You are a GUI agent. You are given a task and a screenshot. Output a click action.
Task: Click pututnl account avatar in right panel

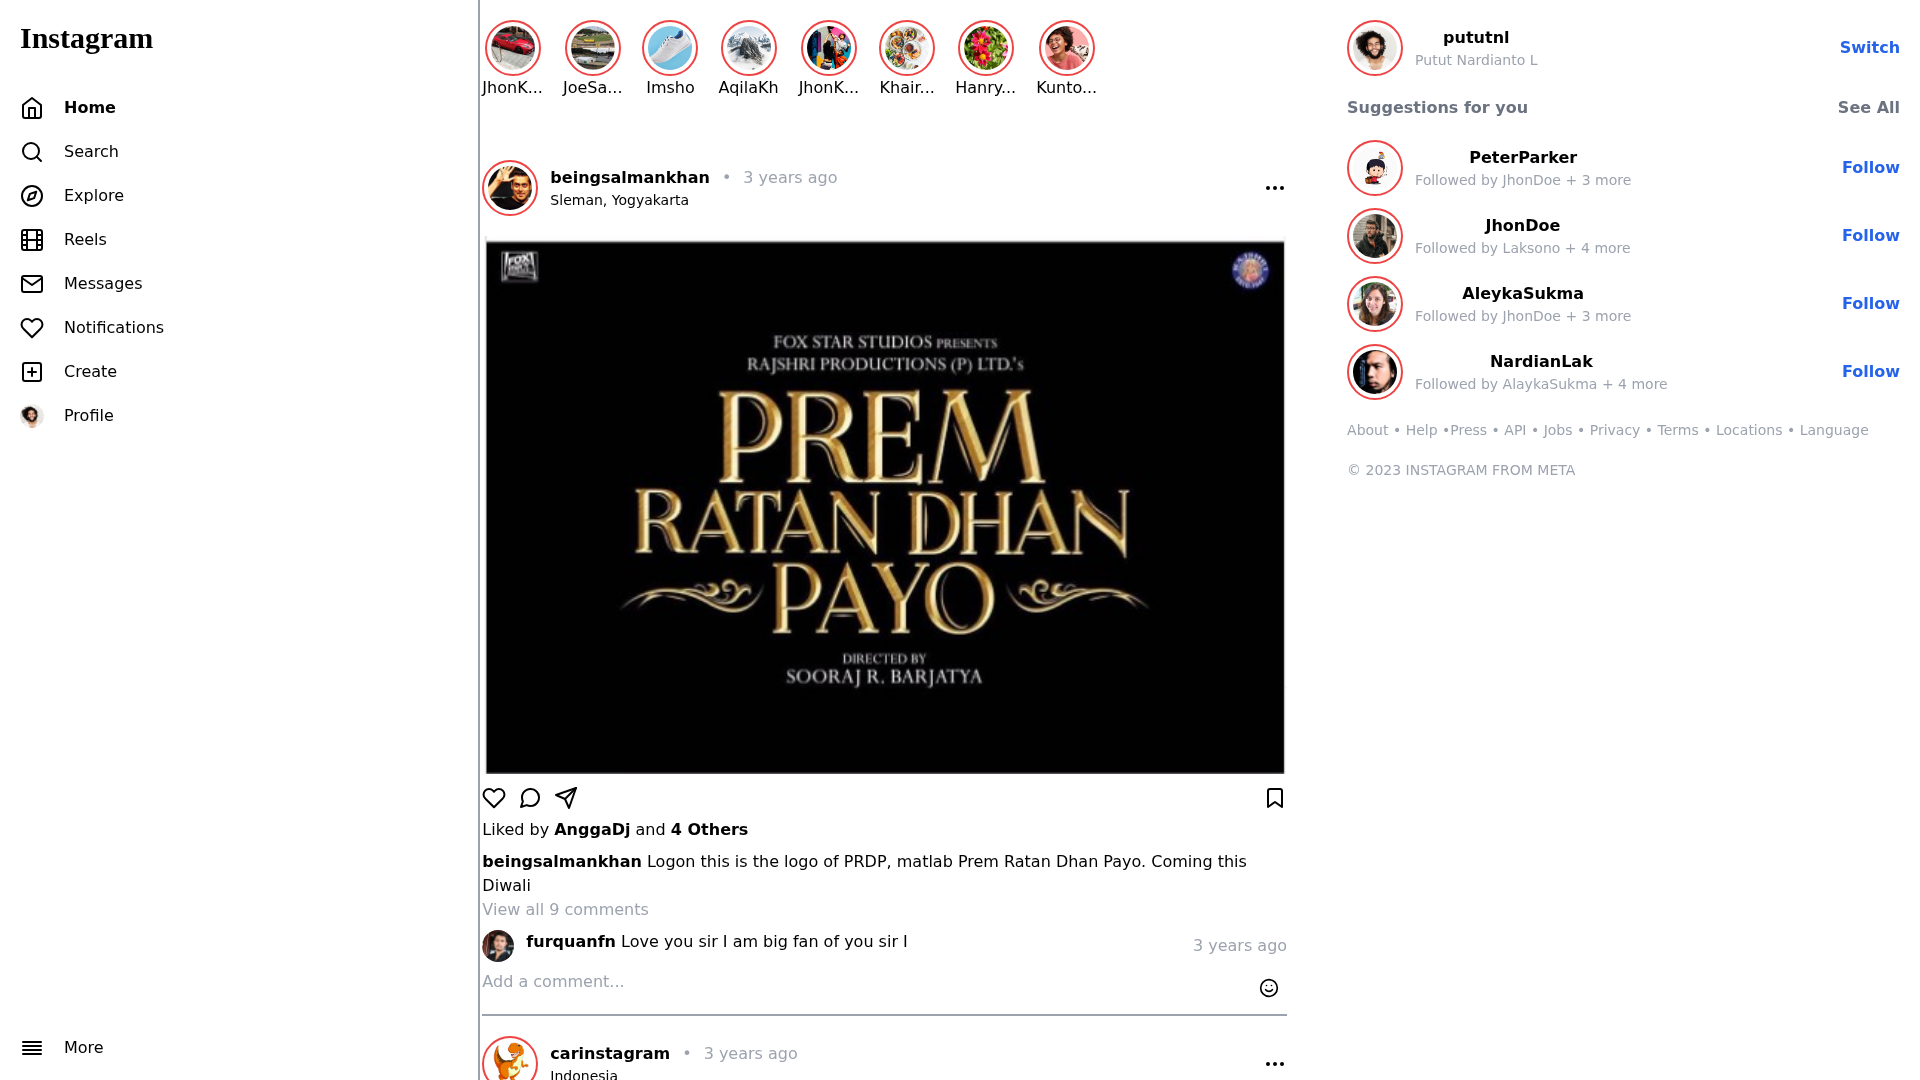click(1375, 48)
